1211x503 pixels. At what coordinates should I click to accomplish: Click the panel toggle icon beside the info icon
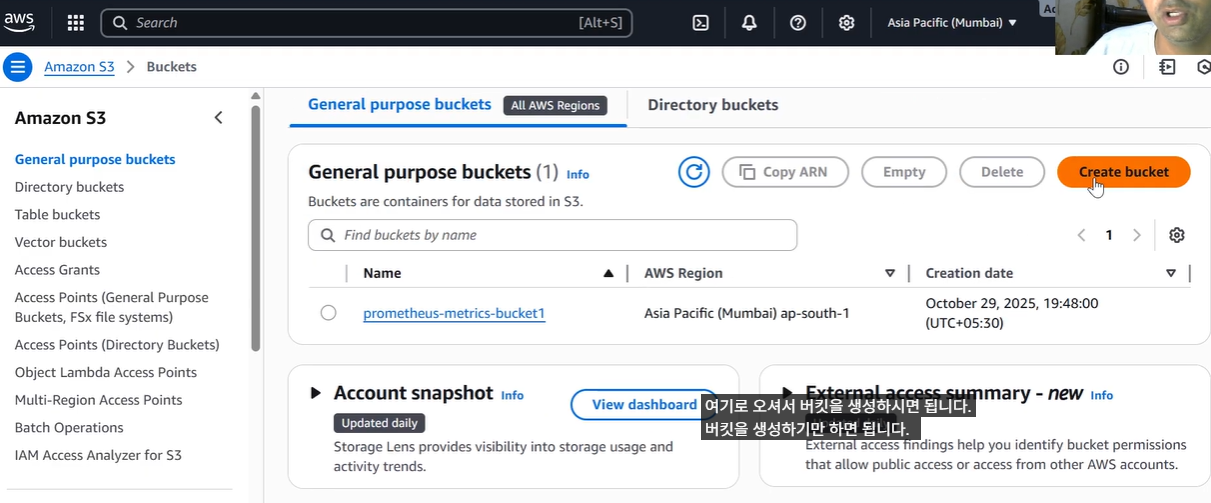1167,67
